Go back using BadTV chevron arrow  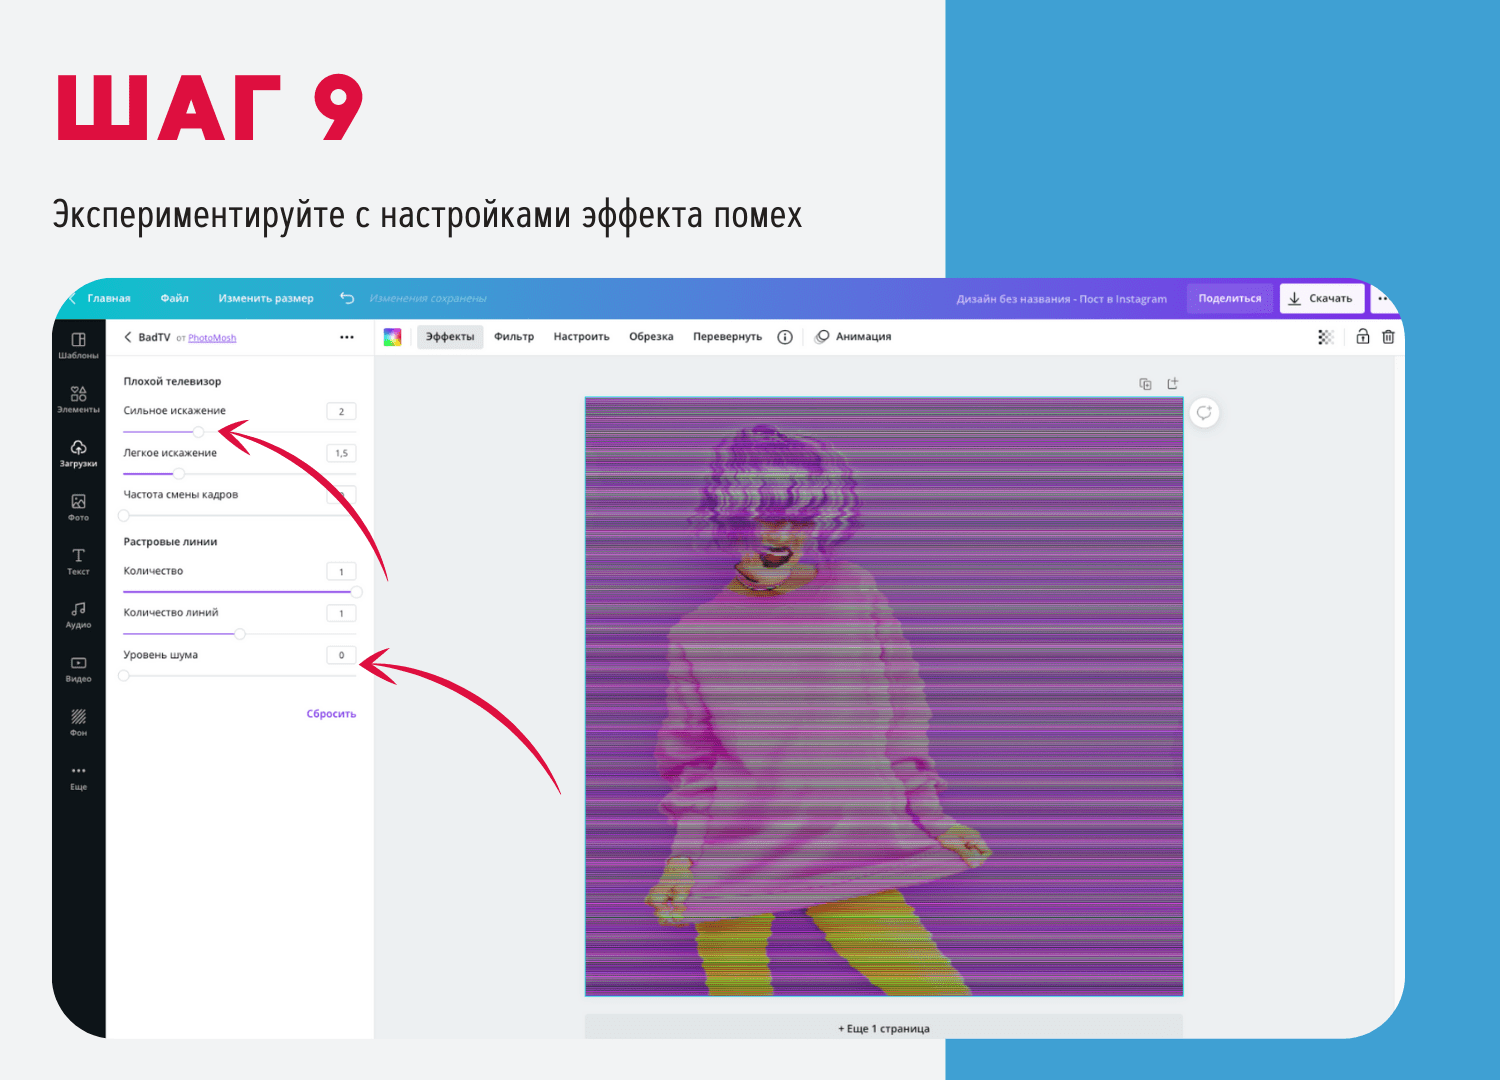pyautogui.click(x=128, y=337)
